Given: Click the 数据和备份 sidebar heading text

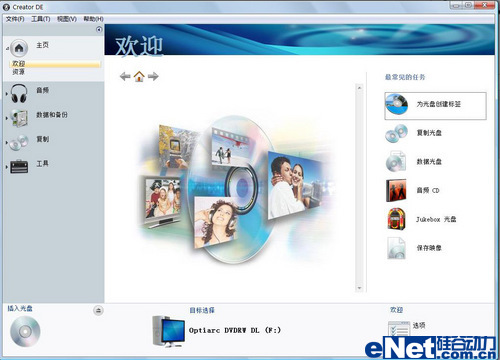Looking at the screenshot, I should [52, 115].
